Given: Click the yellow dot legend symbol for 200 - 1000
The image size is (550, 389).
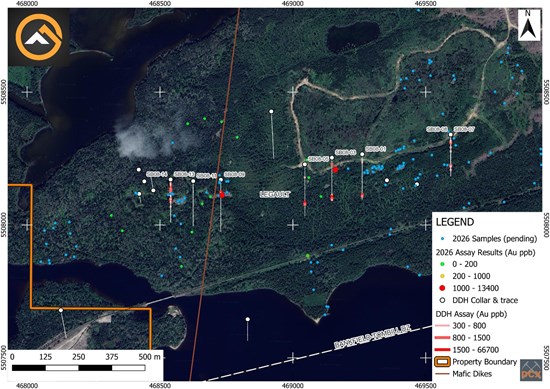Looking at the screenshot, I should click(x=442, y=276).
